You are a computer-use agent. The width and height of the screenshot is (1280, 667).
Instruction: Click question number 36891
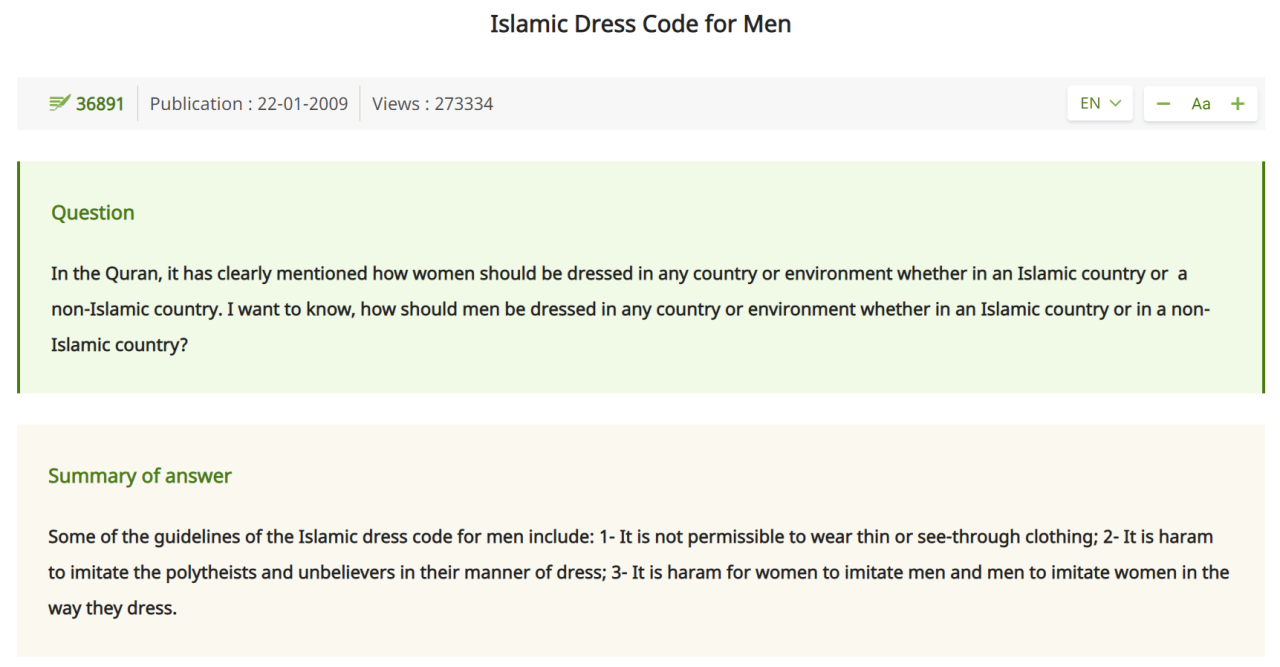100,104
